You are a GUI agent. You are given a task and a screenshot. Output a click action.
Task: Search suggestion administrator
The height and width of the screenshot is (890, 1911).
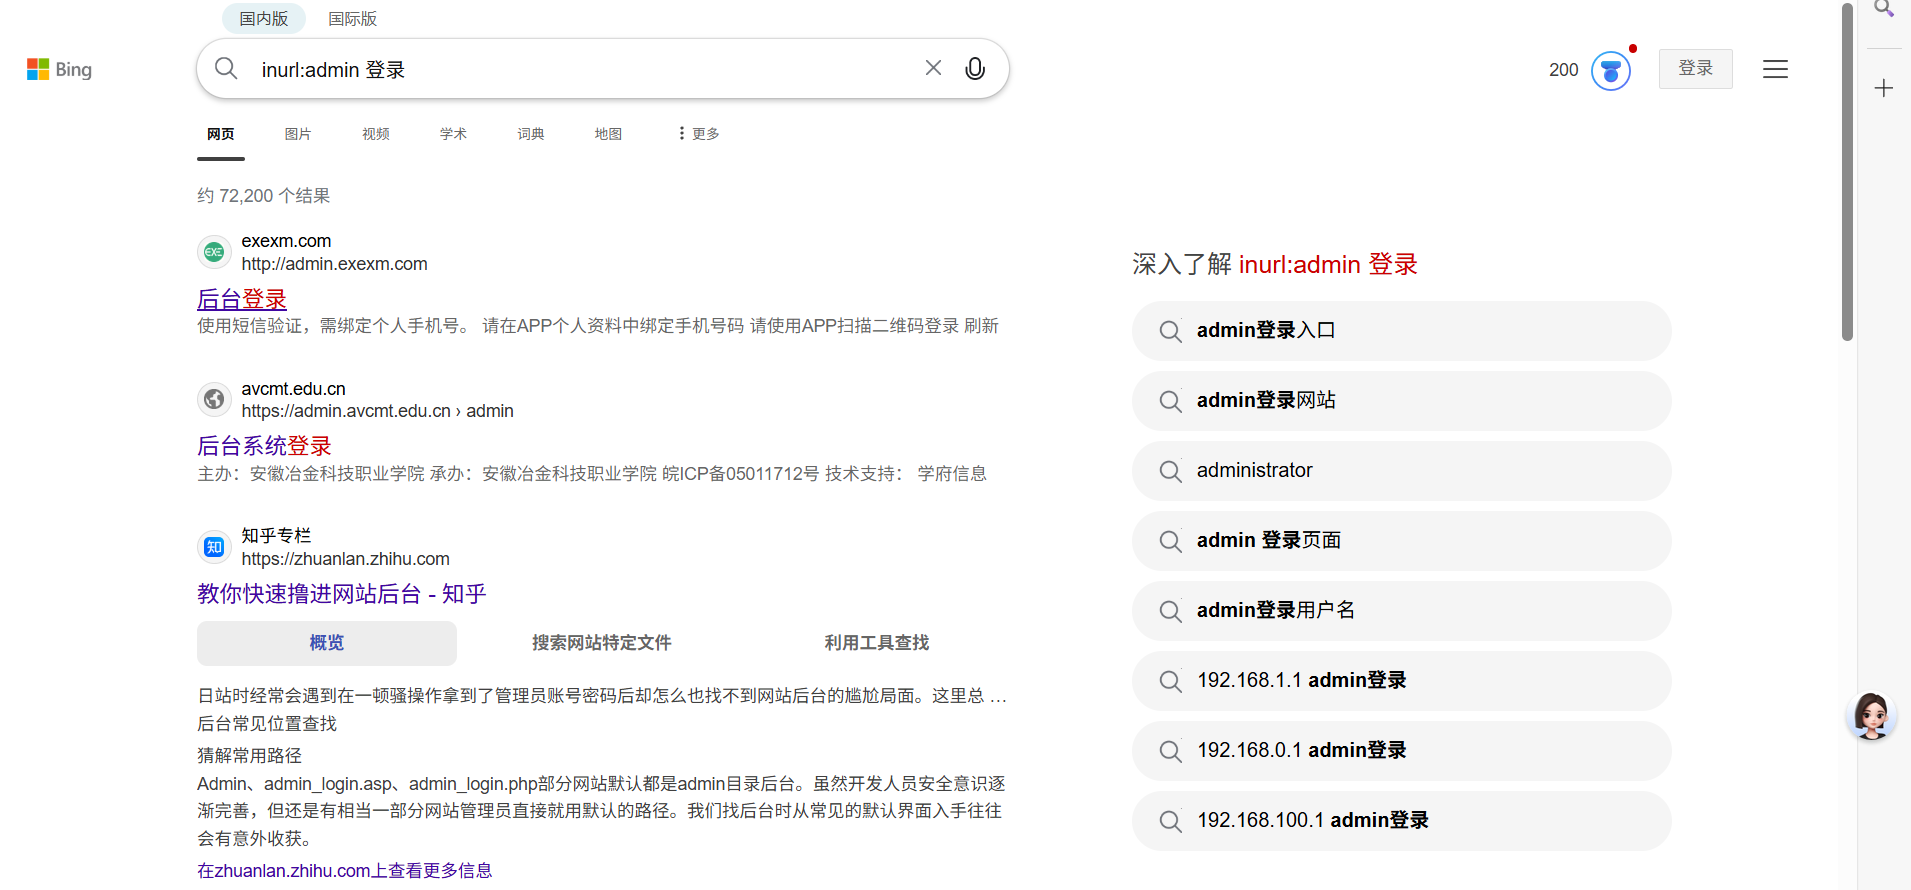point(1402,471)
